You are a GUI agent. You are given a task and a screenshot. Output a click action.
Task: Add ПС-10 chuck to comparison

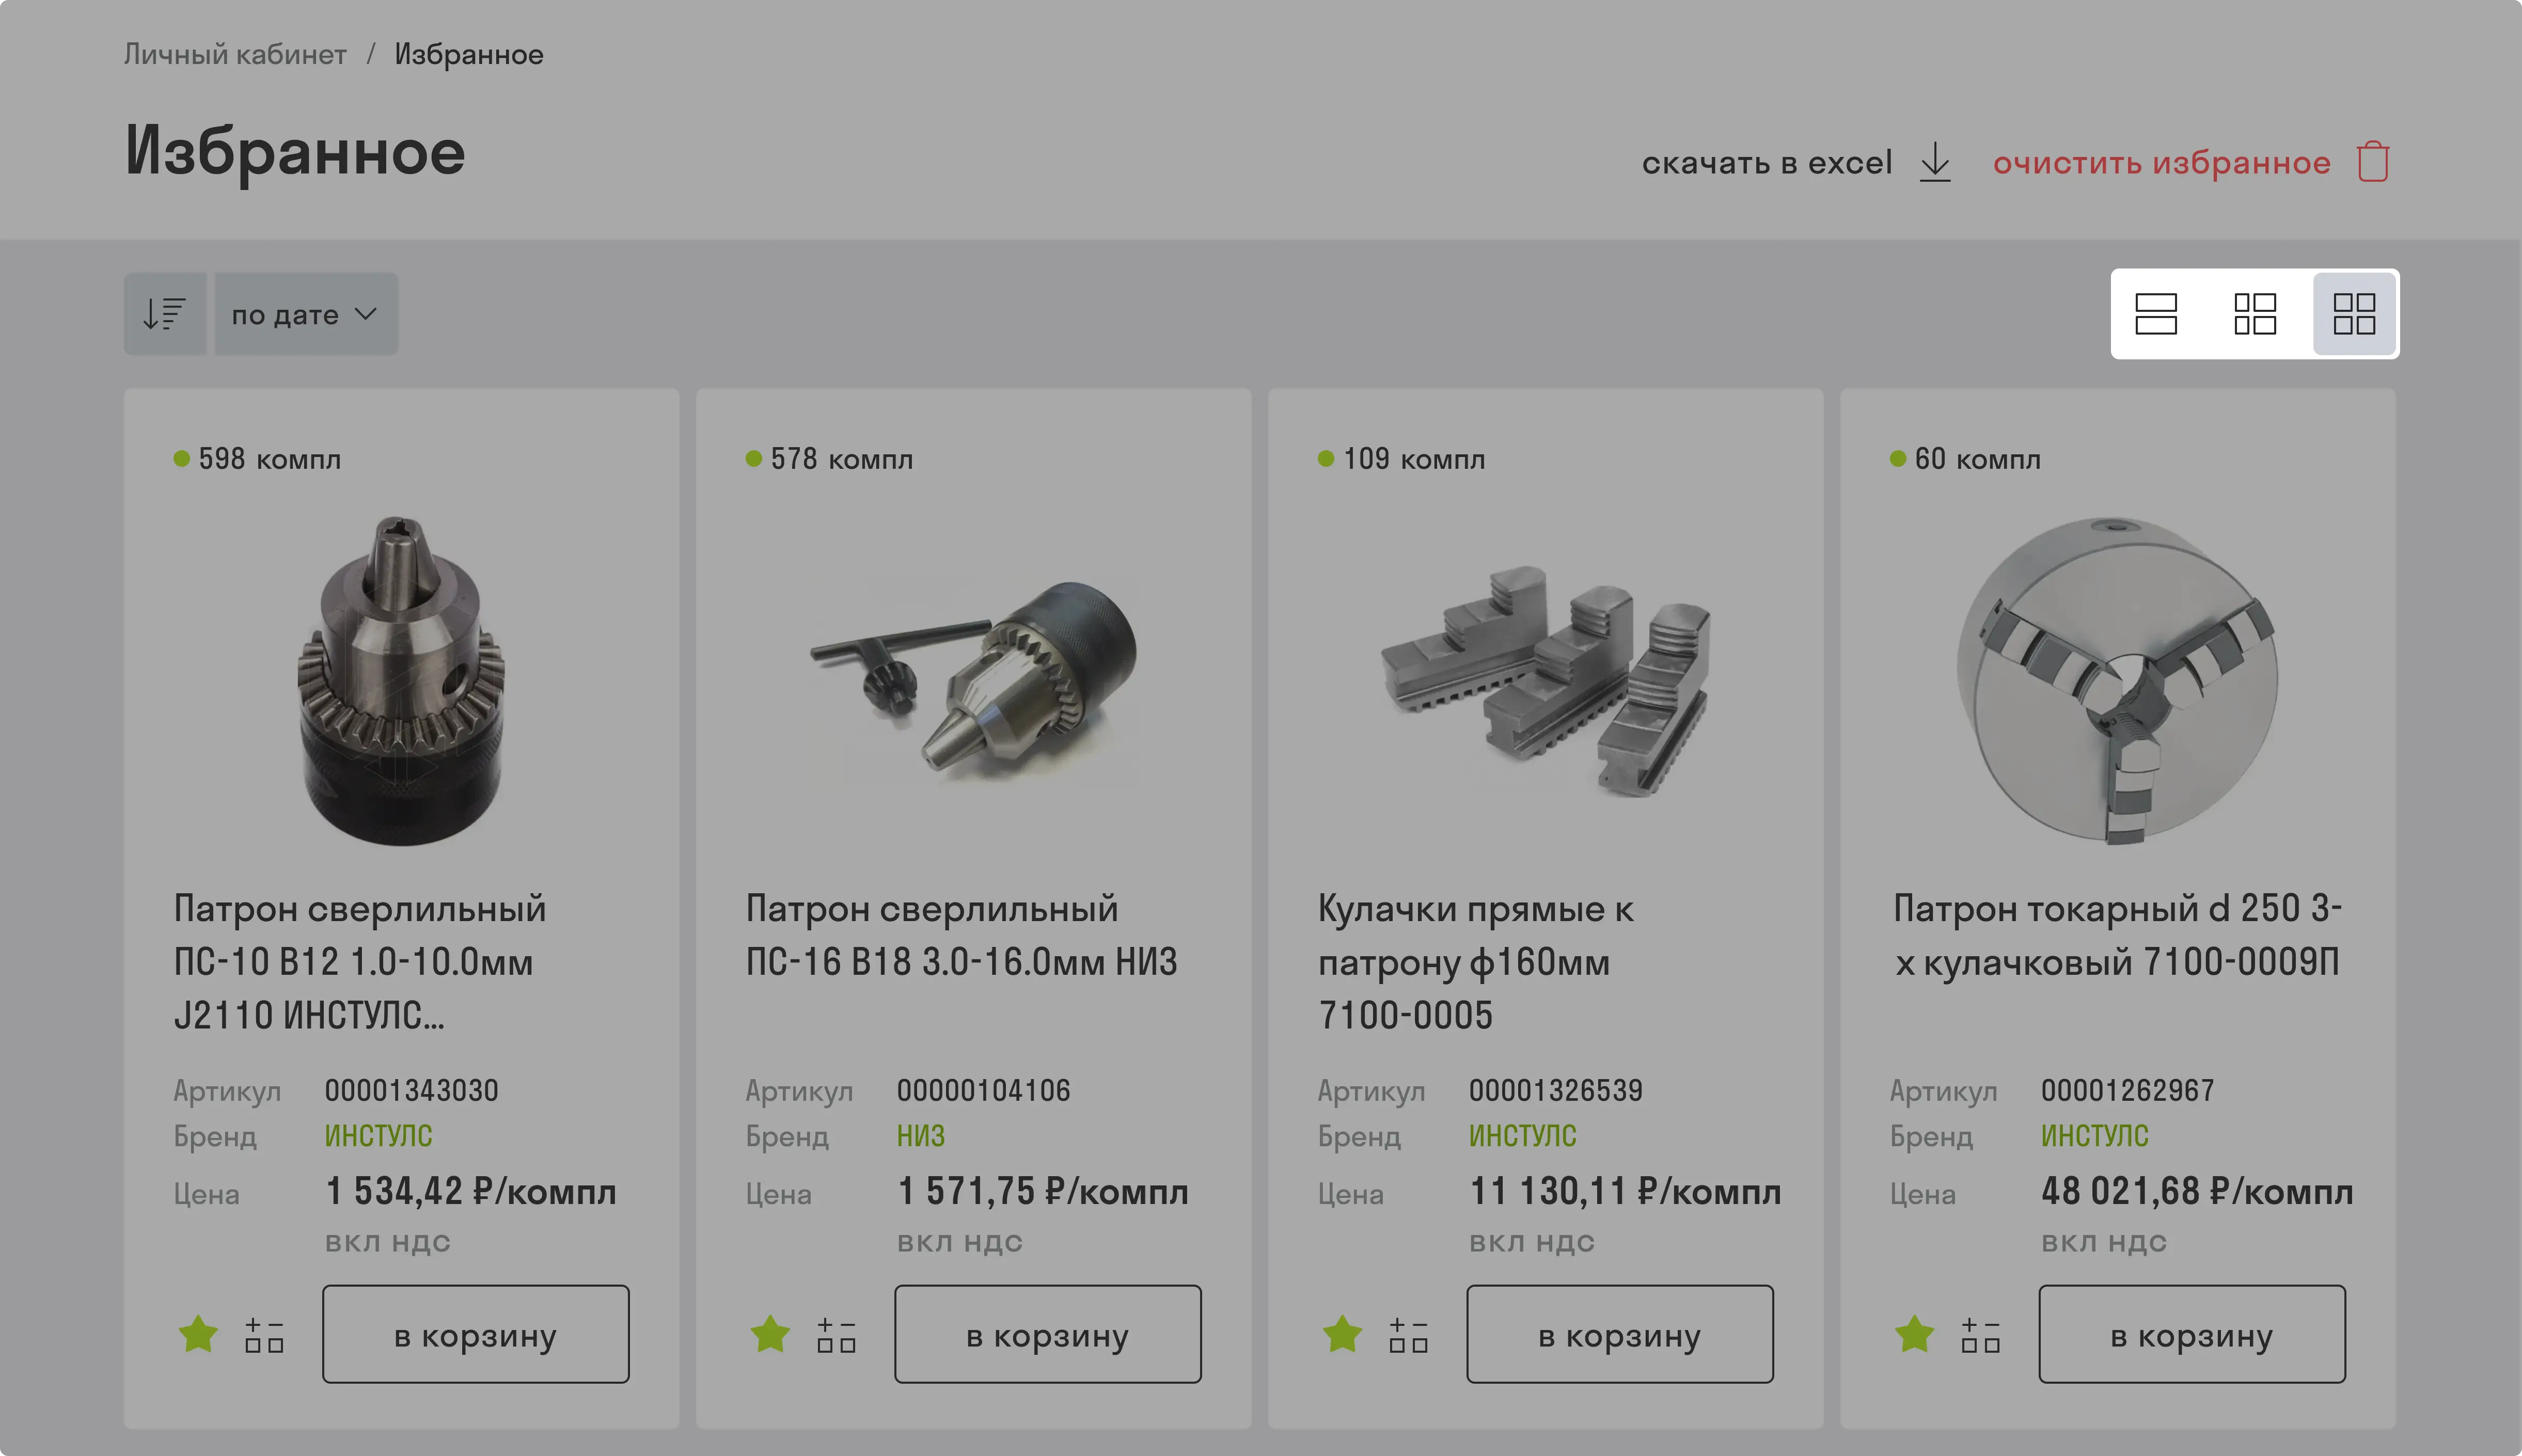[x=264, y=1335]
